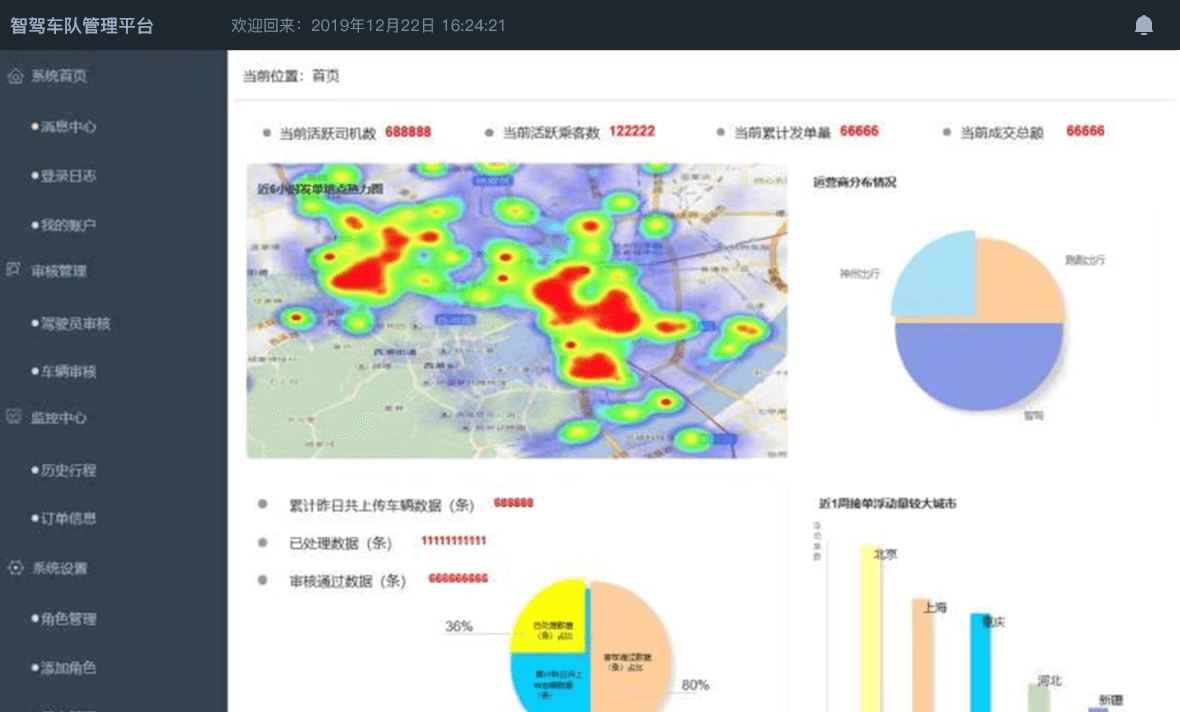Screen dimensions: 1180x712
Task: Click the 当前活跃司机数 label
Action: (327, 133)
